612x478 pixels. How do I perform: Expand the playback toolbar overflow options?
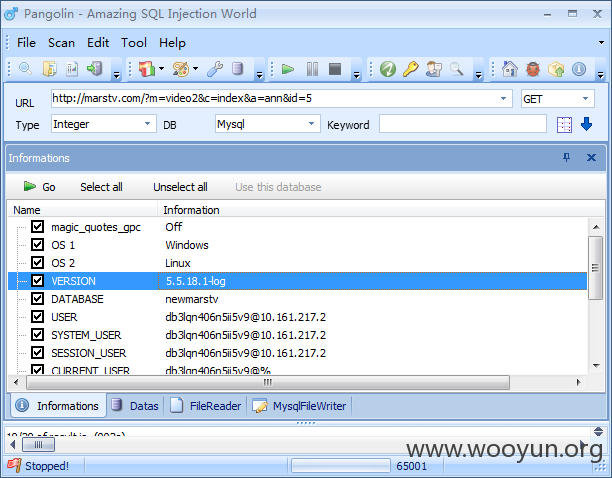tap(356, 75)
